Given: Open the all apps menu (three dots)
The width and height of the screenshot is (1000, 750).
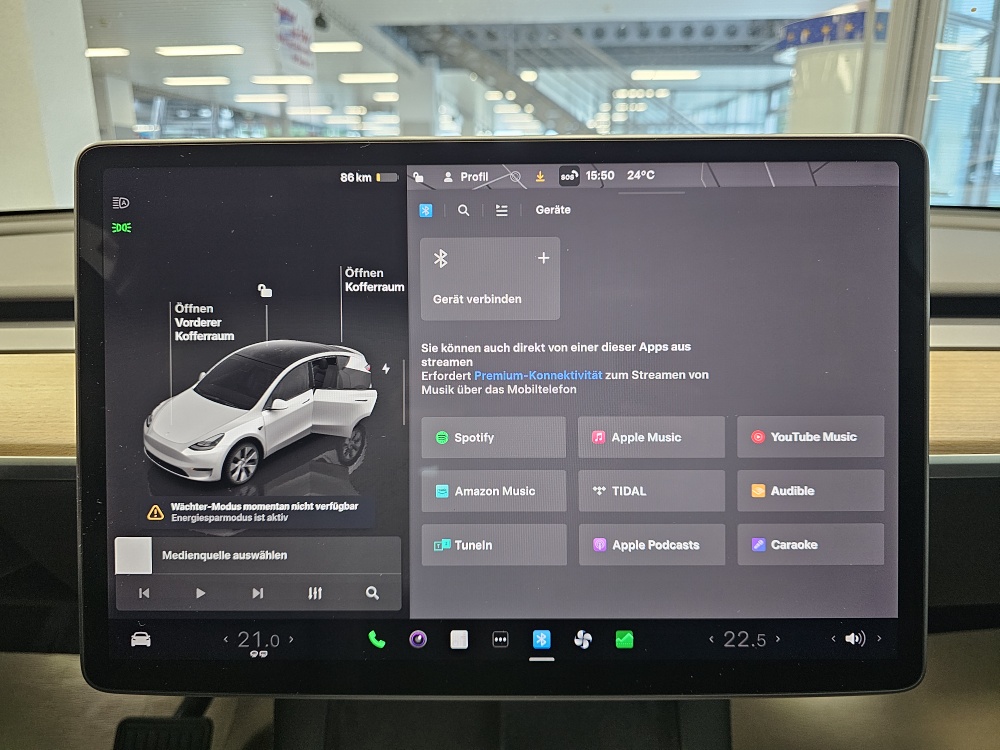Looking at the screenshot, I should click(501, 639).
